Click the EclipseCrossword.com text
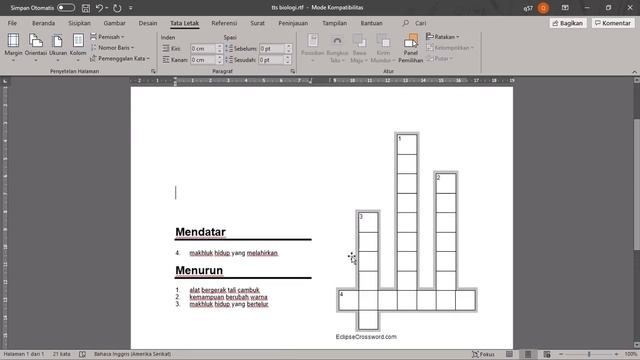Image resolution: width=640 pixels, height=360 pixels. click(366, 337)
